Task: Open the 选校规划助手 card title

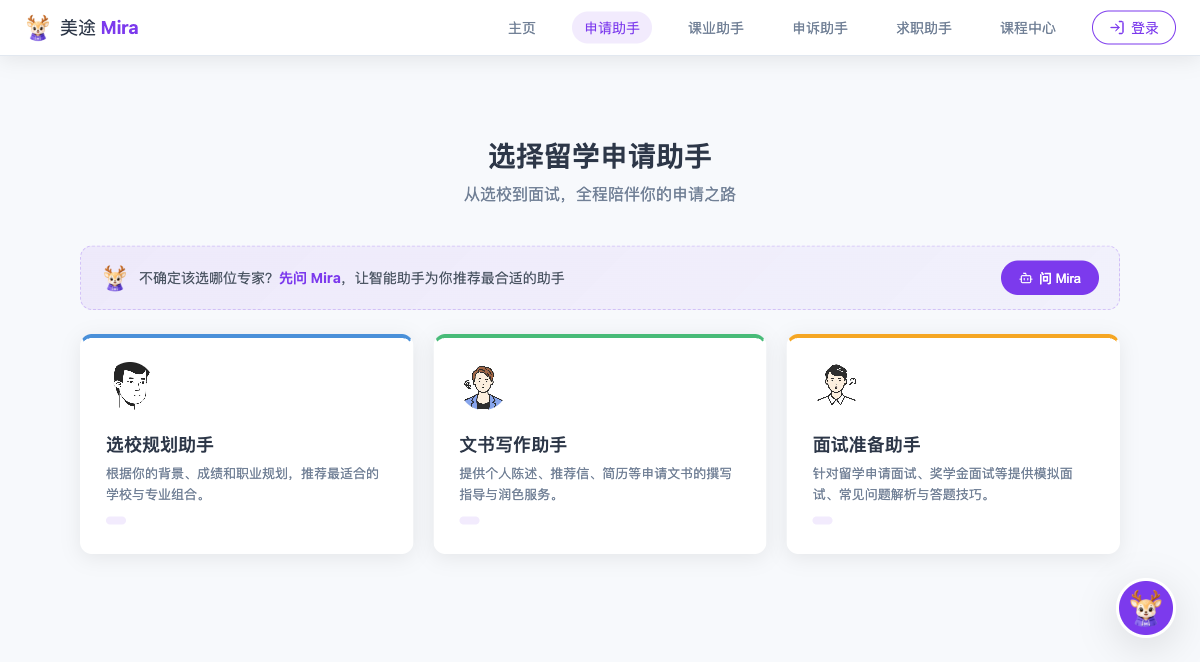Action: tap(160, 445)
